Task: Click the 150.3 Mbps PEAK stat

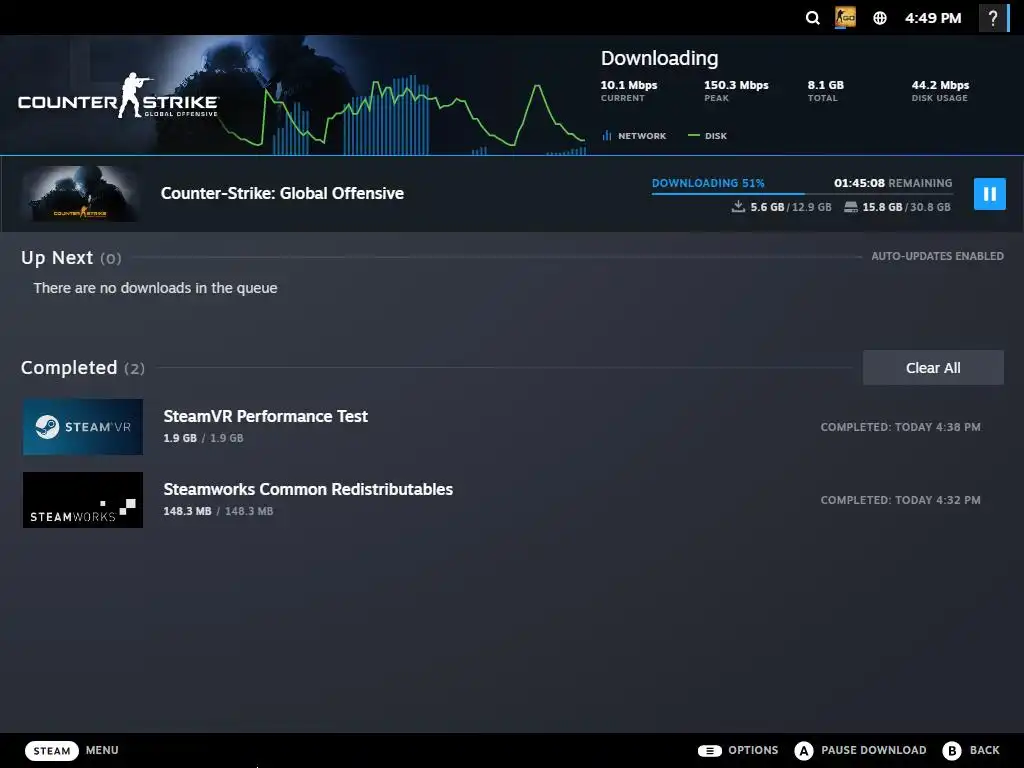Action: [736, 91]
